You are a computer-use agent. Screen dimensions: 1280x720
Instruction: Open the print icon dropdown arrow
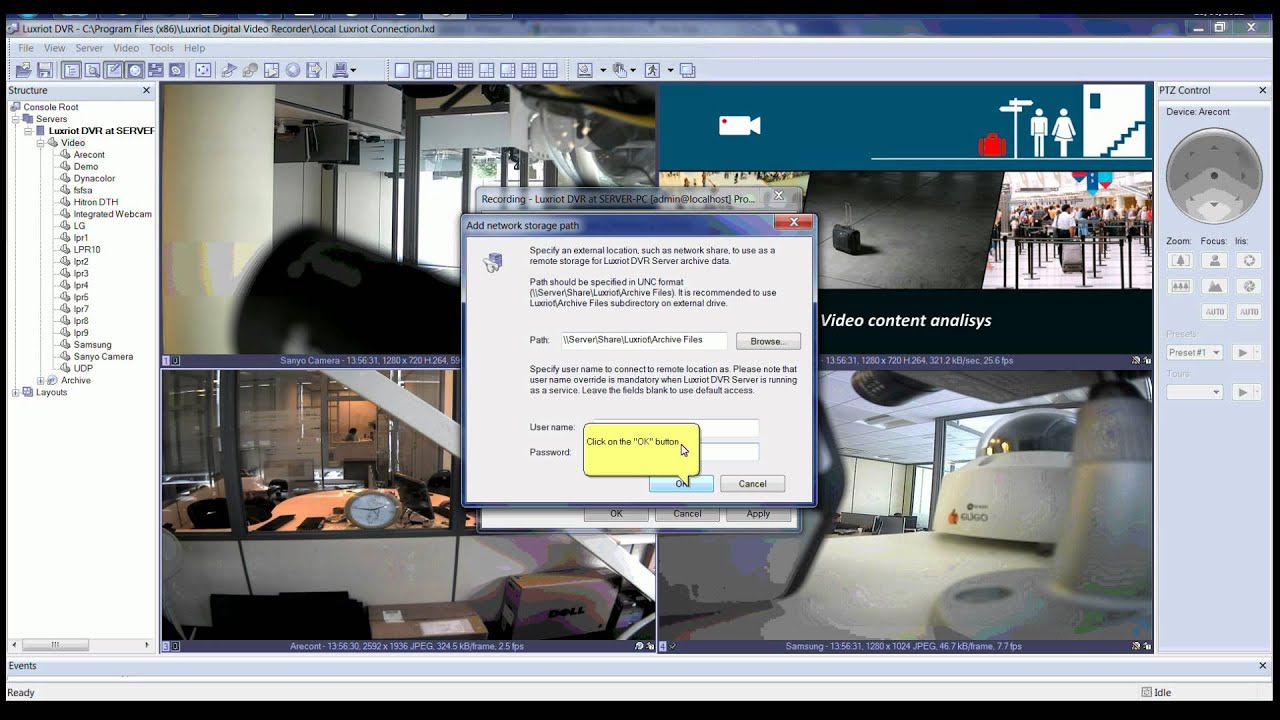pos(353,70)
